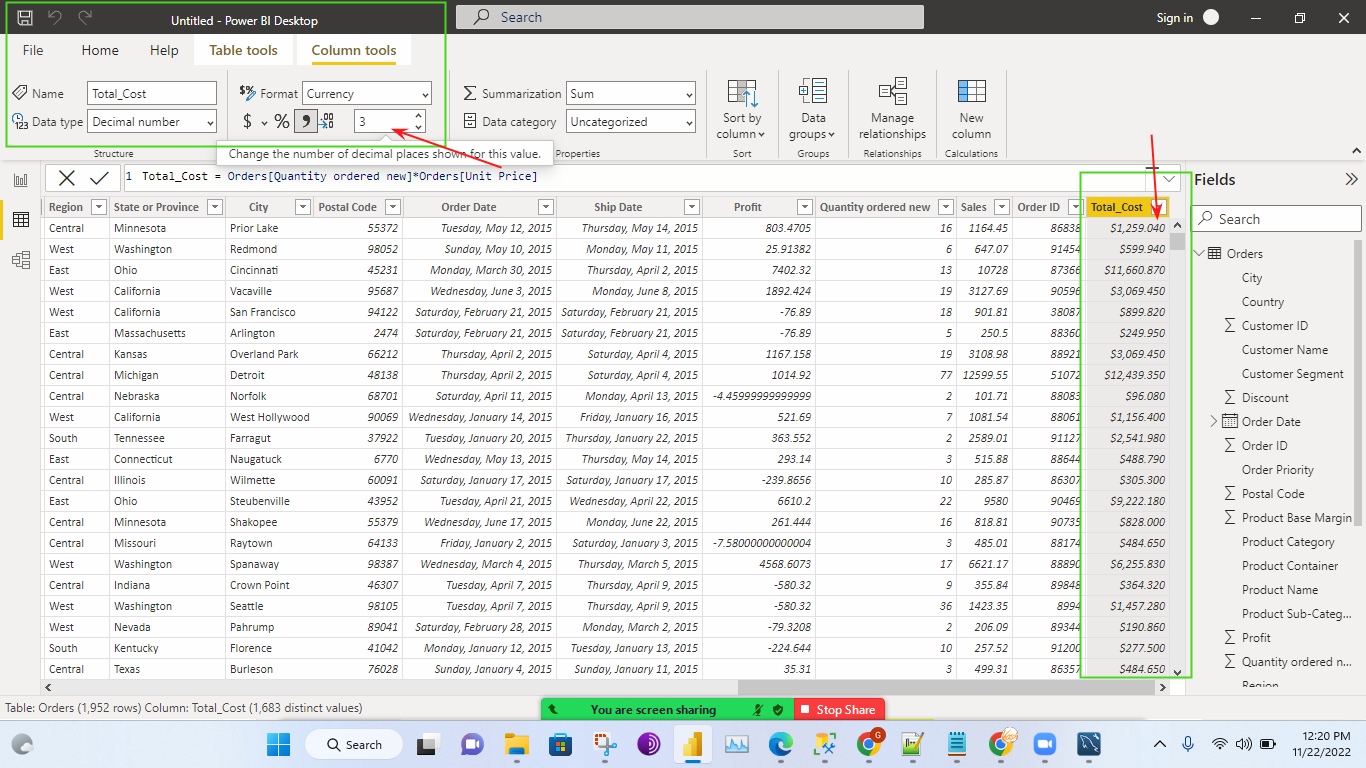Collapse the Orders table in Fields

(x=1199, y=253)
